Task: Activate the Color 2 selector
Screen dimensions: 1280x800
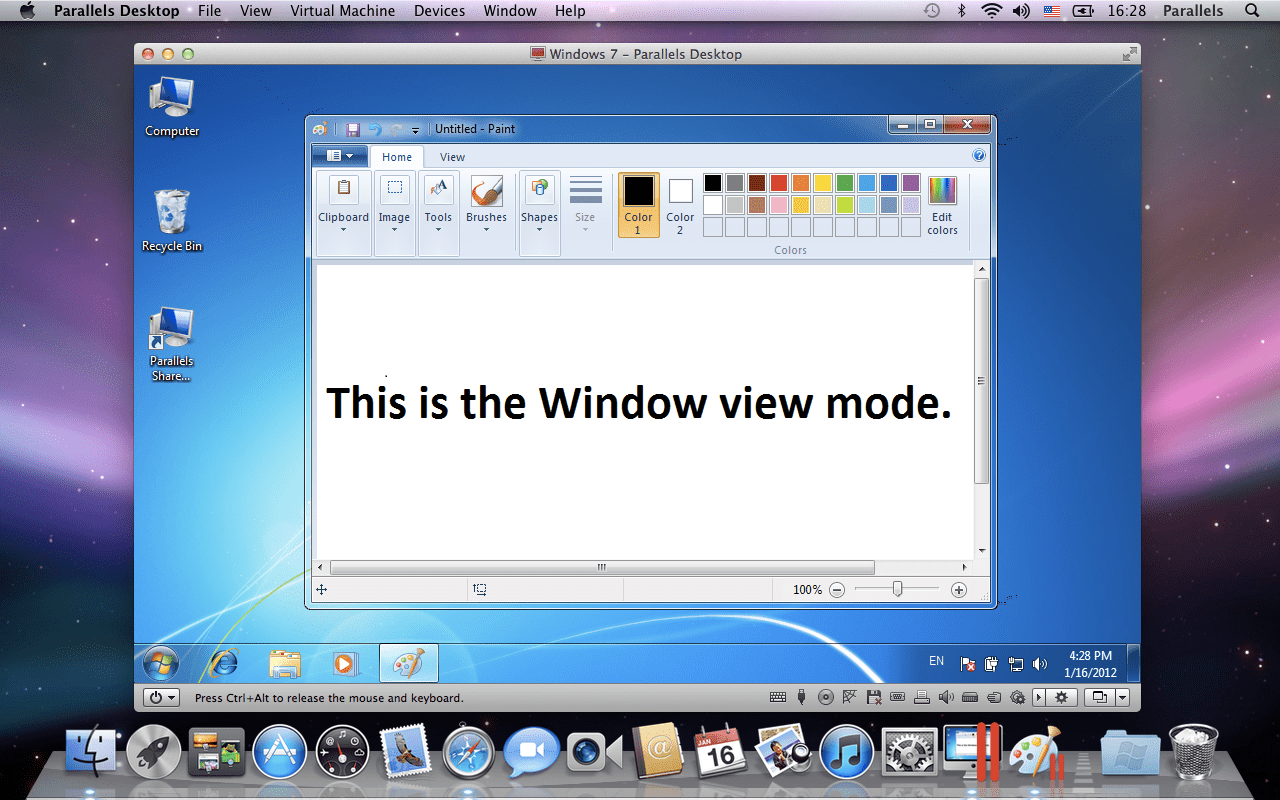Action: (680, 205)
